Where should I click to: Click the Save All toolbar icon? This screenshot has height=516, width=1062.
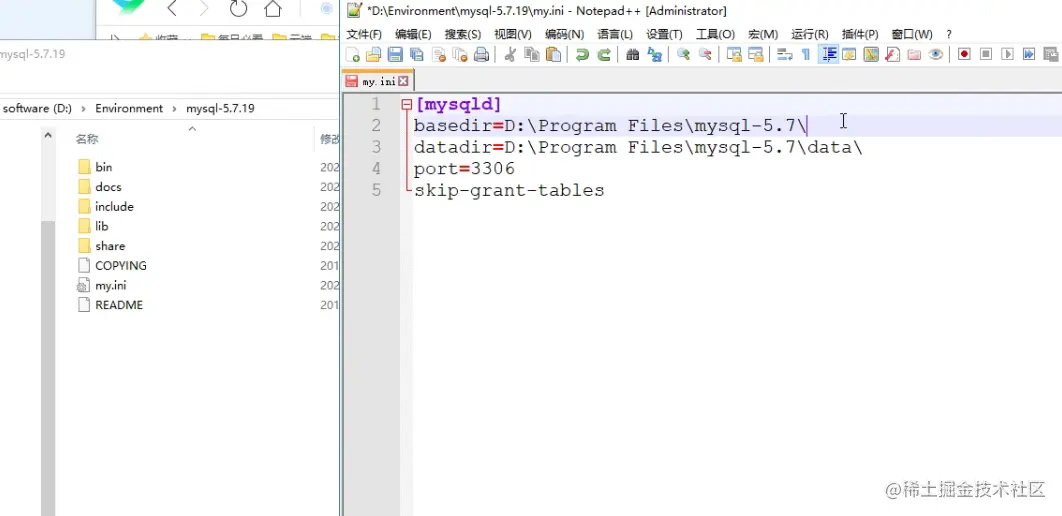pyautogui.click(x=417, y=55)
